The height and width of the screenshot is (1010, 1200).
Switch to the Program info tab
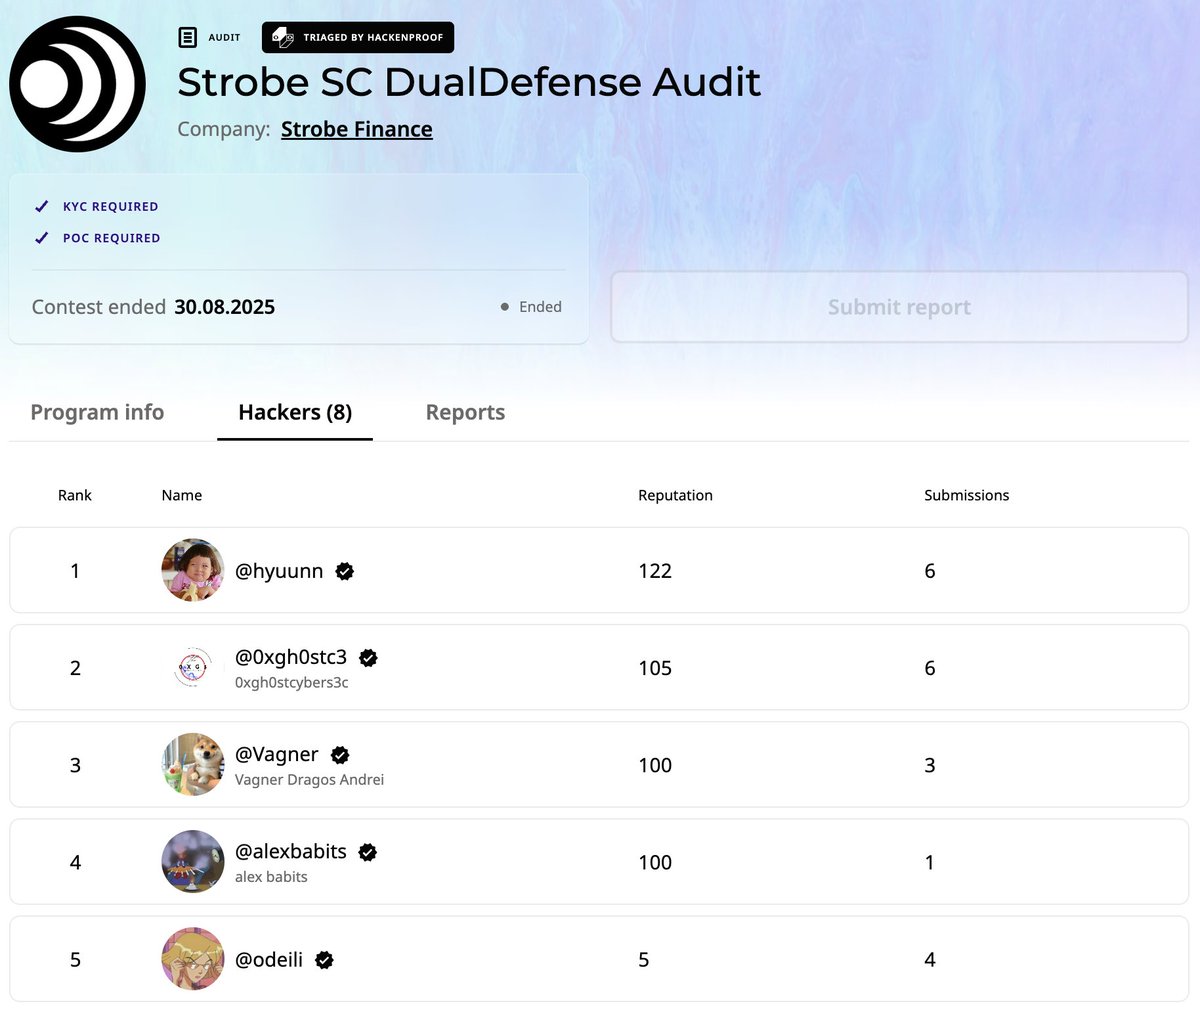[x=97, y=412]
